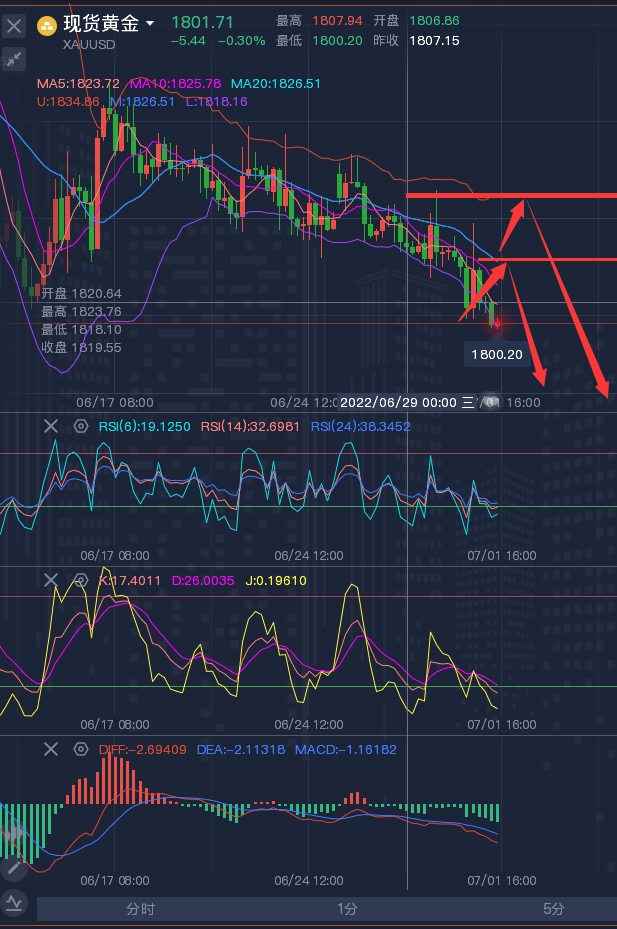Tap the 昨收 value 1807.15

point(434,41)
